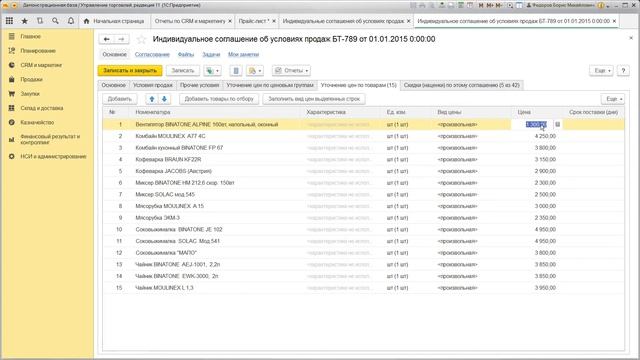Open the info icon near the user name

click(600, 5)
